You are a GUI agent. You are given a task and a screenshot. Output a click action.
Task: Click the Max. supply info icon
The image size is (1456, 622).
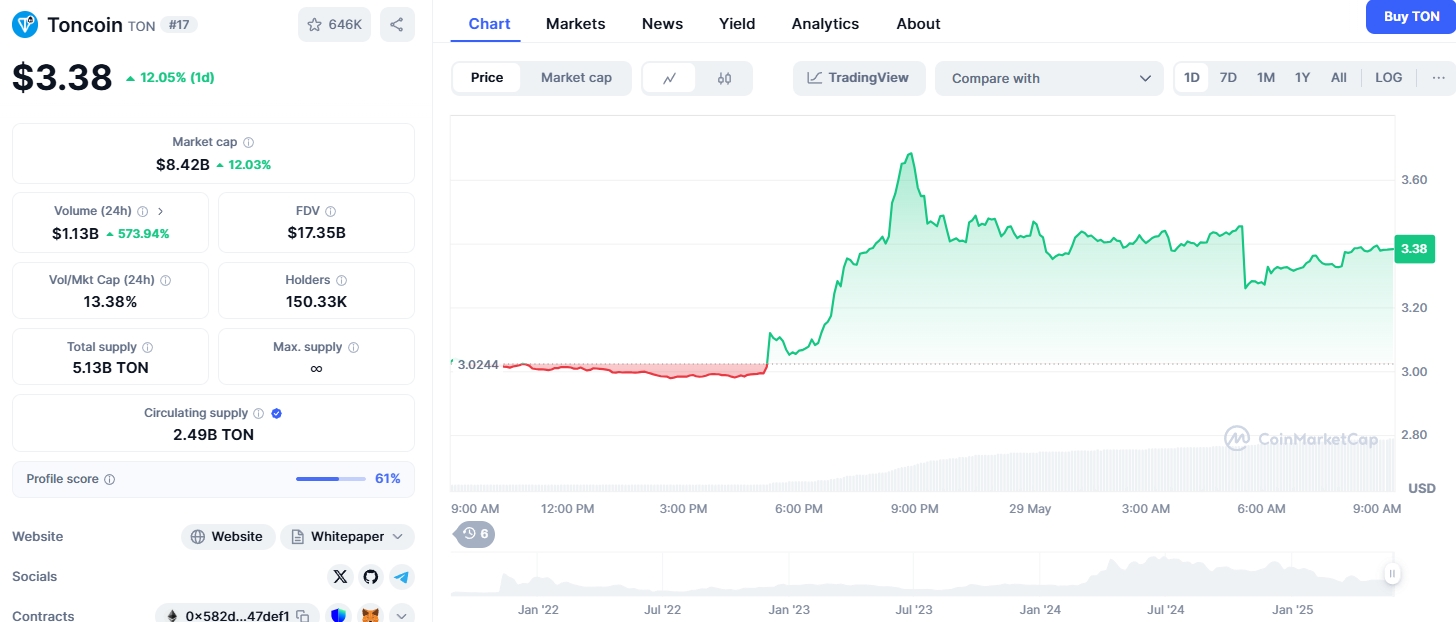(353, 348)
